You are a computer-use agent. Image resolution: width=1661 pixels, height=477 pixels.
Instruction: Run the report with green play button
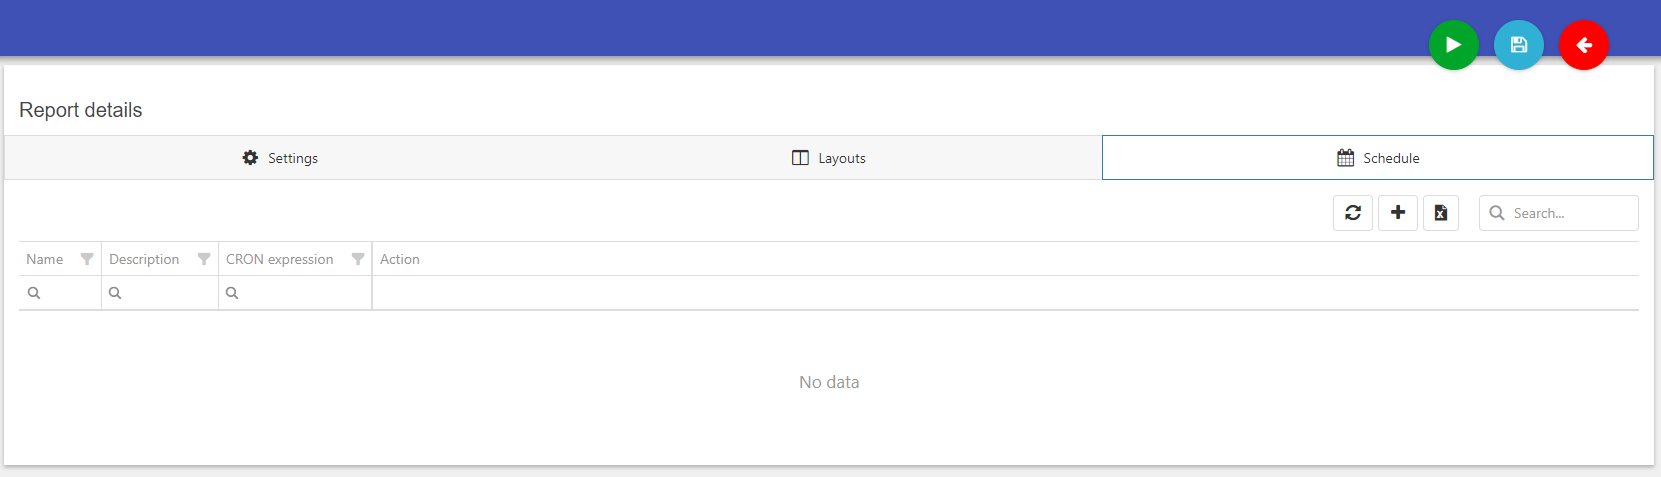tap(1453, 45)
